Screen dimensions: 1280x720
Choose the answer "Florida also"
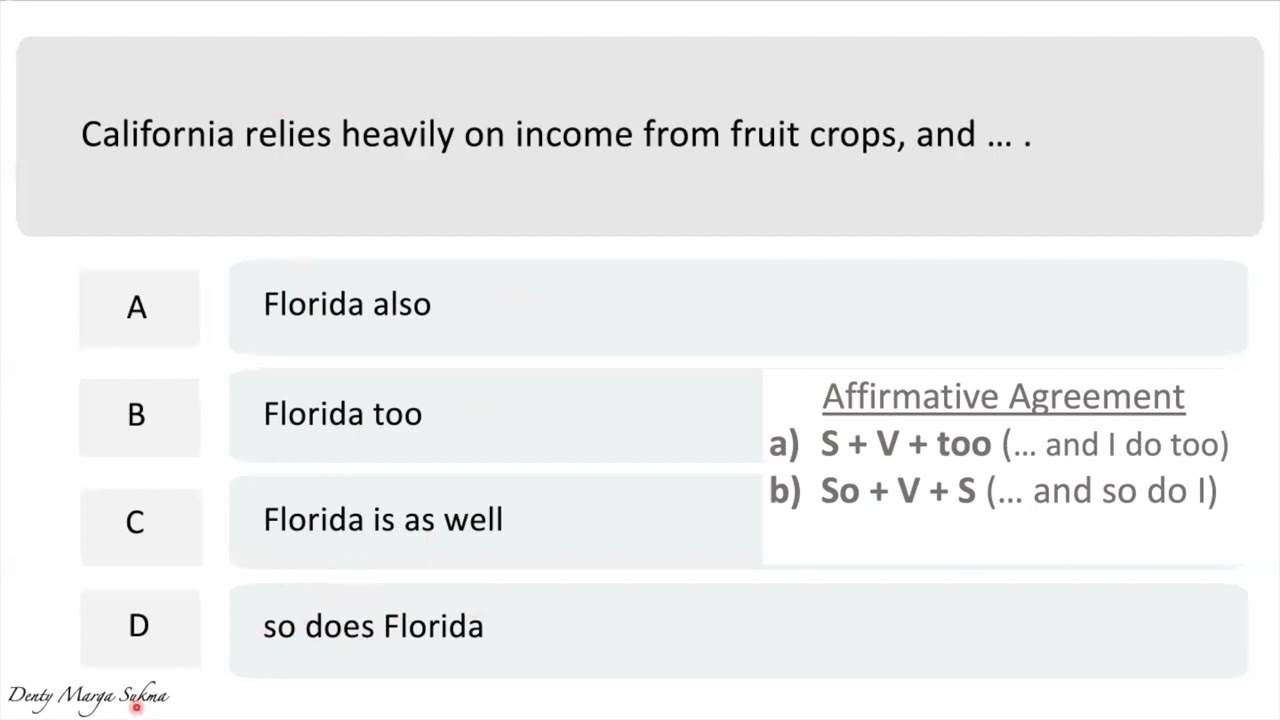pyautogui.click(x=347, y=305)
